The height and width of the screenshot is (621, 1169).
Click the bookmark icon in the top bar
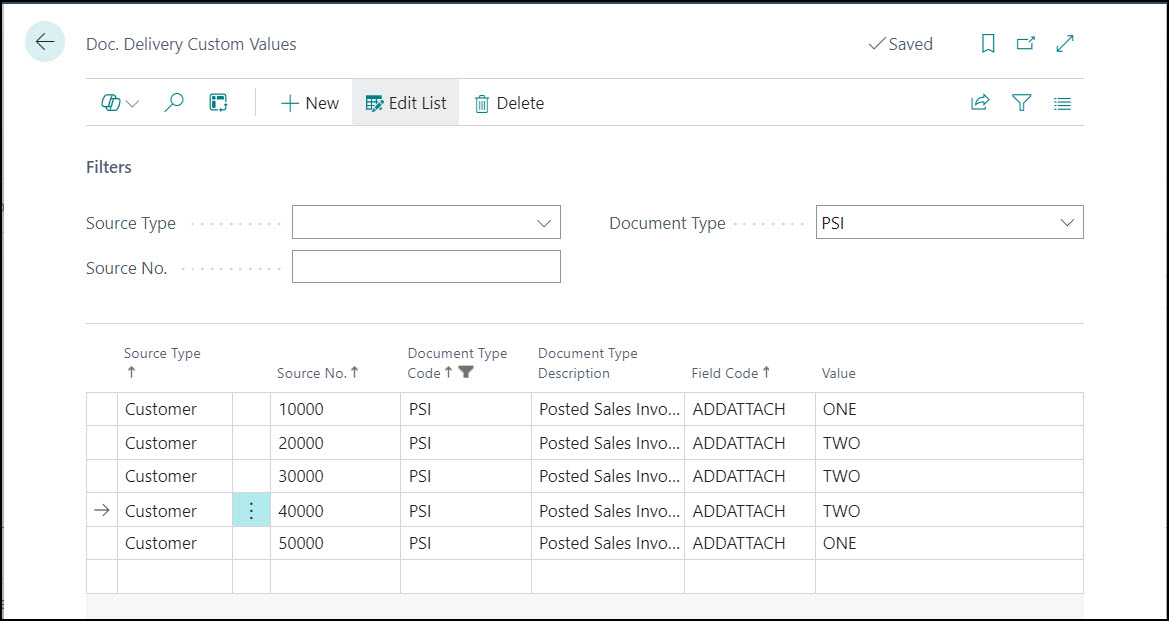(x=987, y=43)
